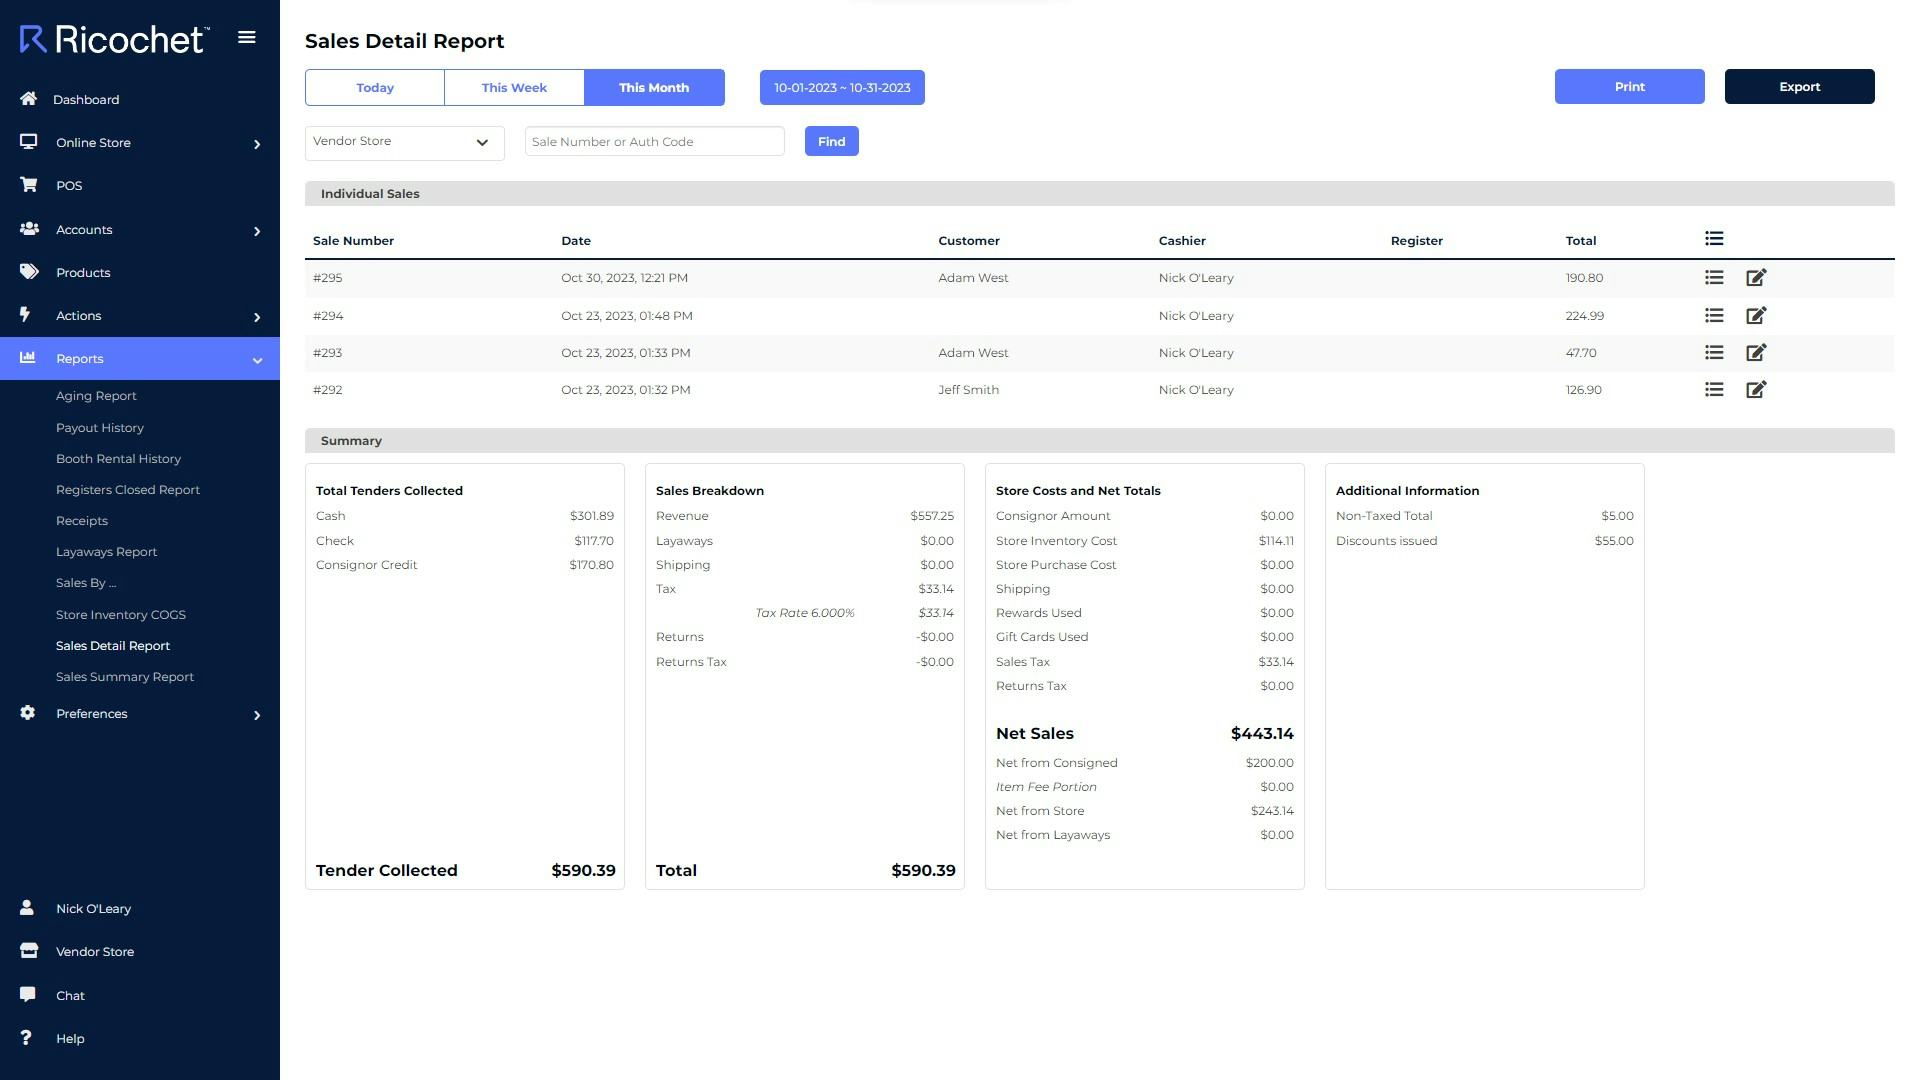Edit sale #292 using pencil icon
This screenshot has width=1920, height=1080.
pos(1756,390)
